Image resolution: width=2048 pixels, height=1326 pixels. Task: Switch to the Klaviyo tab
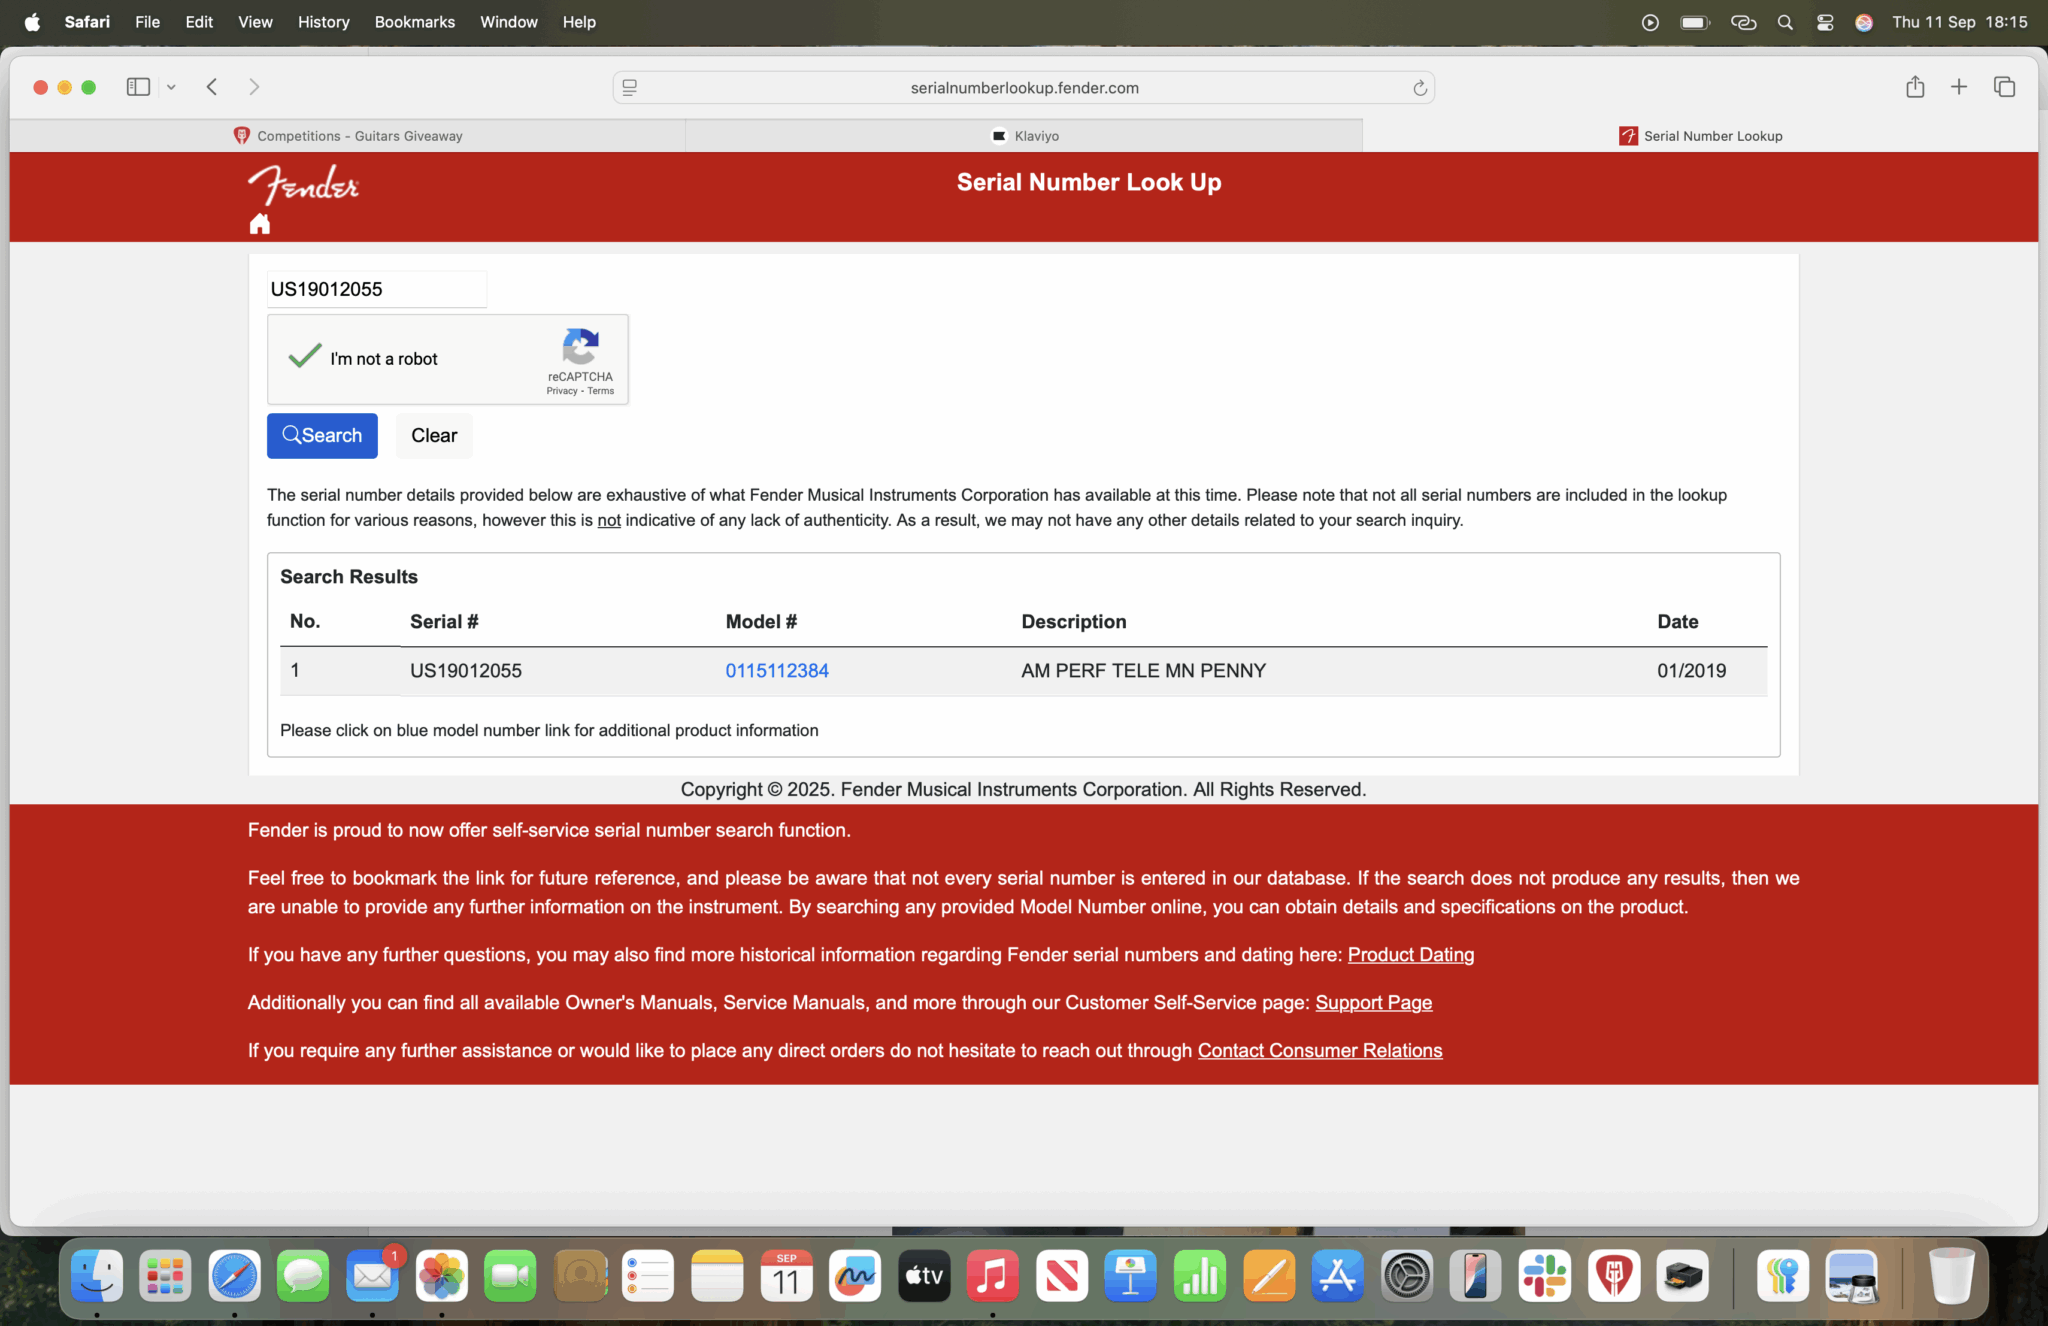pos(1024,136)
